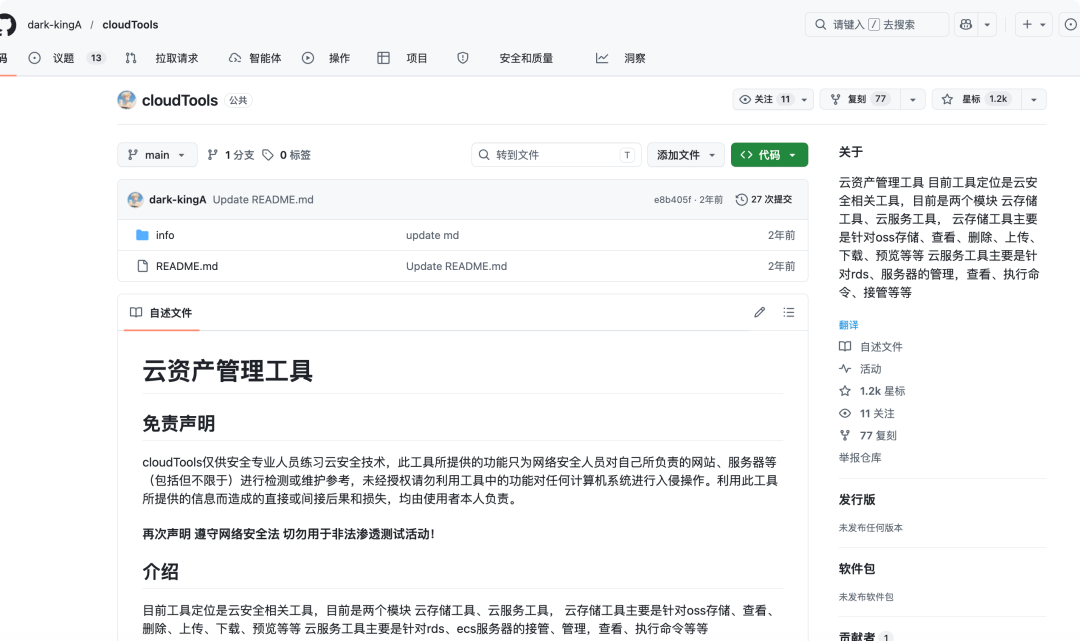The width and height of the screenshot is (1080, 641).
Task: Expand the fork options arrow beside 复刻
Action: pos(913,99)
